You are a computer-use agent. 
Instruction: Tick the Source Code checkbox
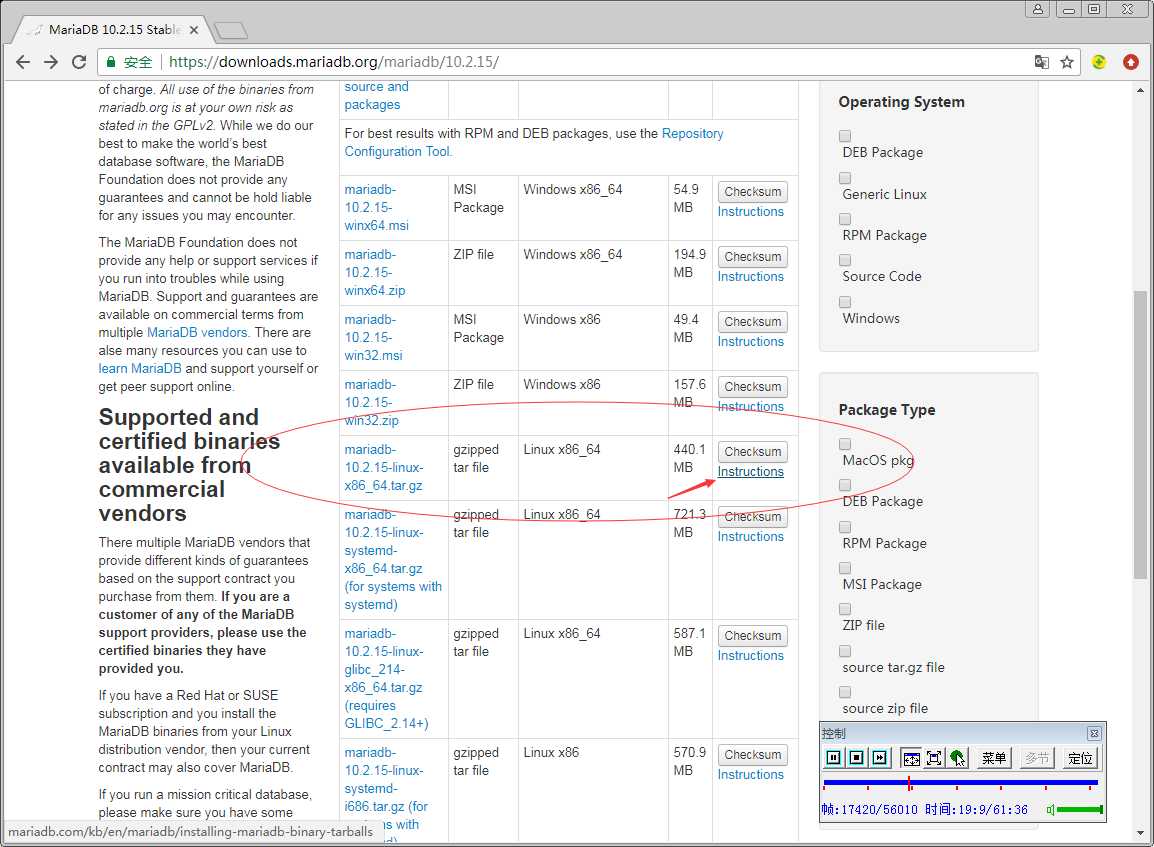point(845,261)
